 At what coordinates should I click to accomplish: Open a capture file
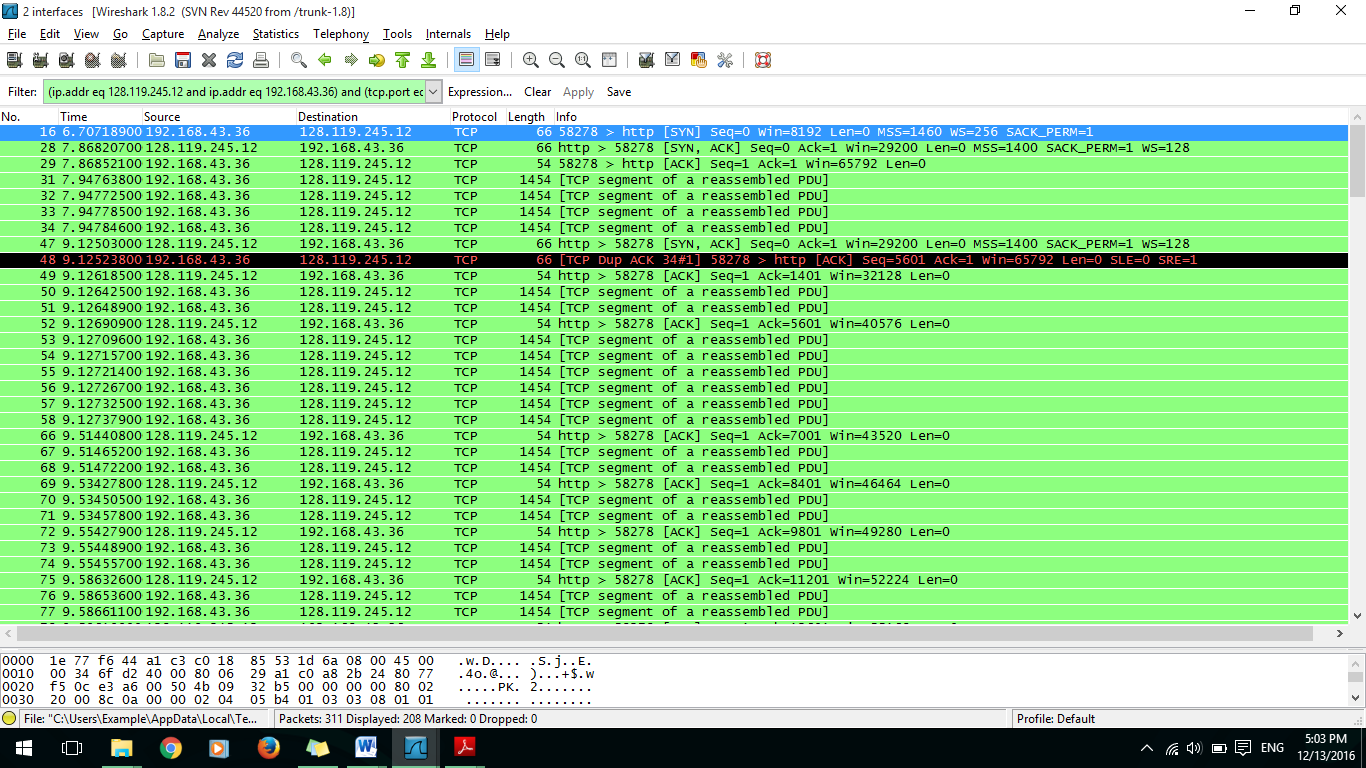[x=157, y=60]
